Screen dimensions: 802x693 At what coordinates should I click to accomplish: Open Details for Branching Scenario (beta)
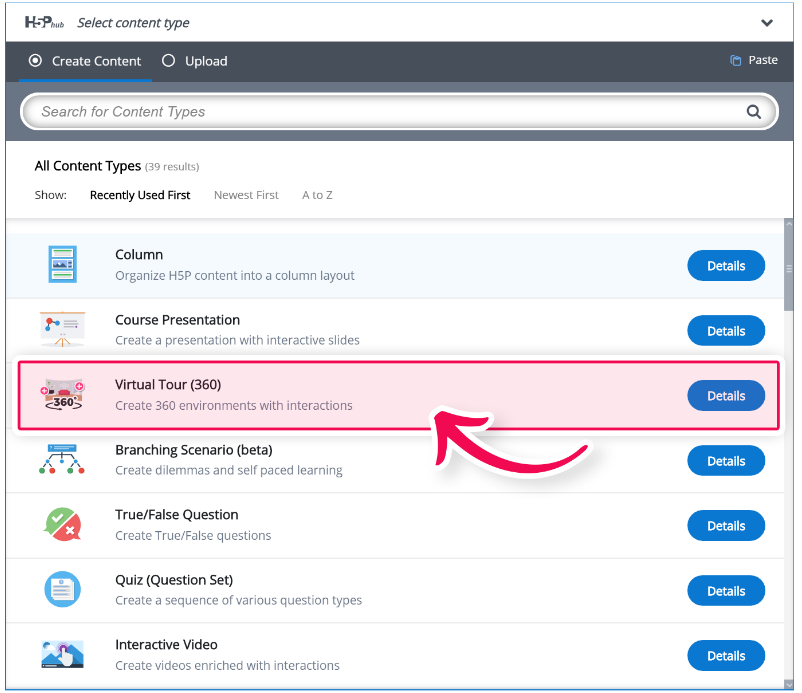[726, 461]
